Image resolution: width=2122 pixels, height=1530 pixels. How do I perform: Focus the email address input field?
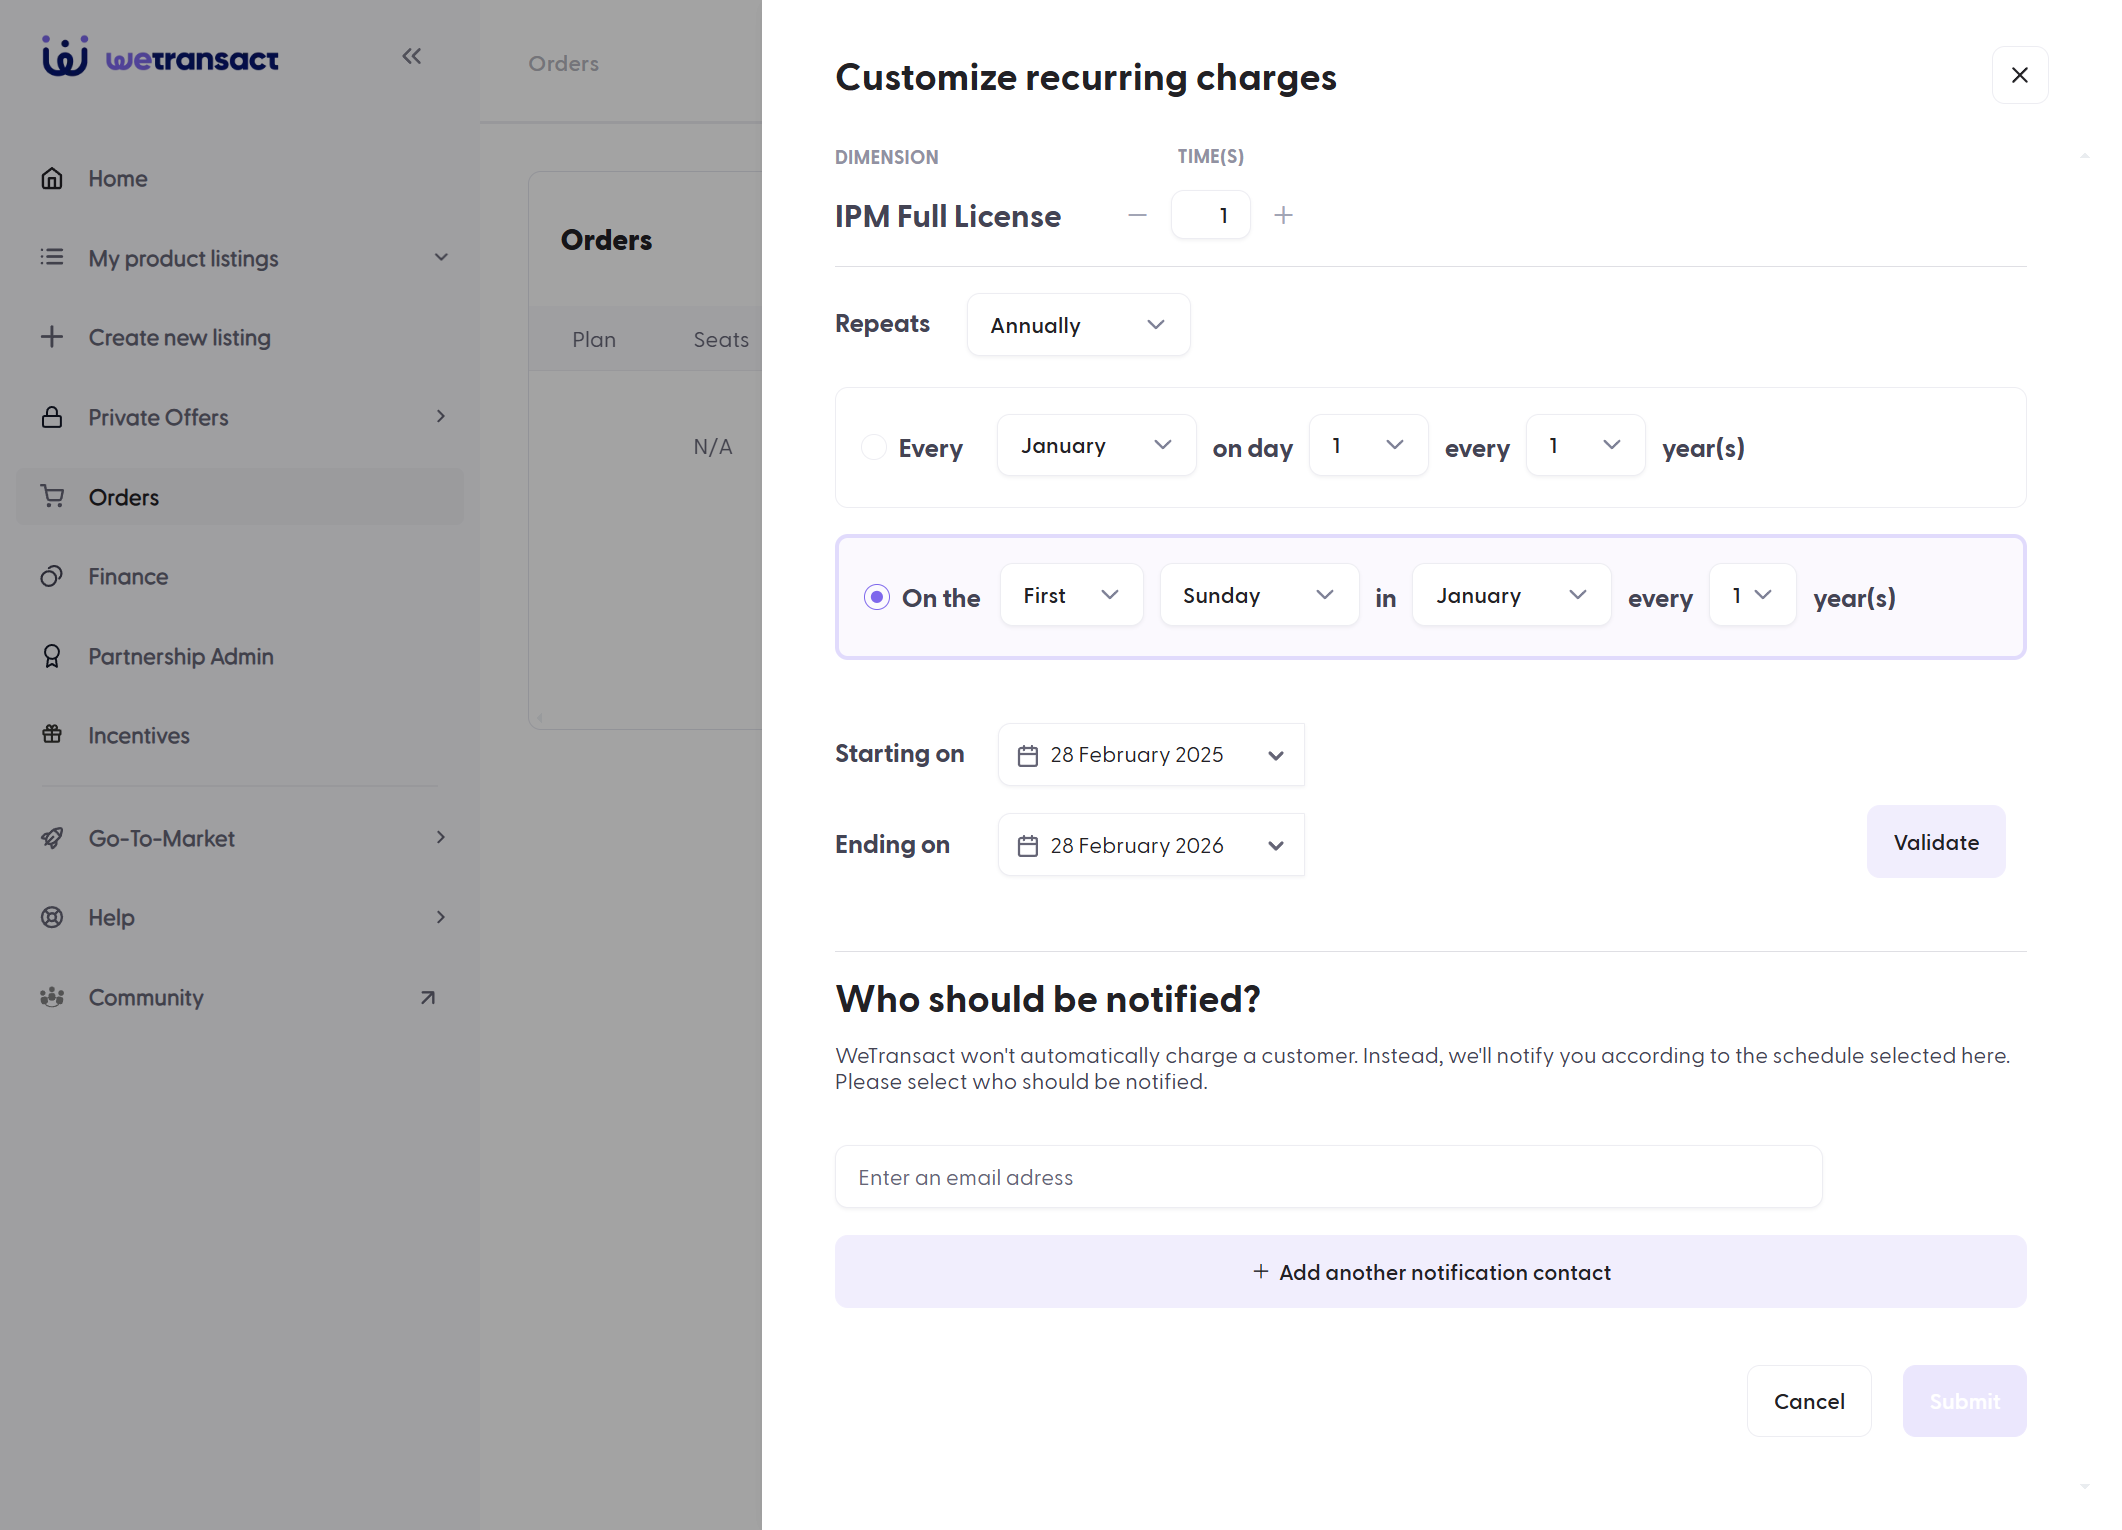1328,1177
